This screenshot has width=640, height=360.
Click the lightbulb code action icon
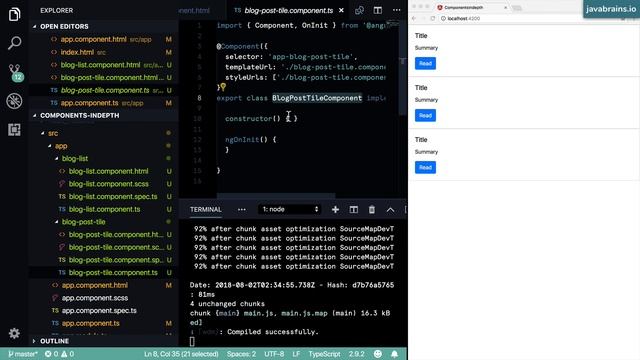pyautogui.click(x=223, y=87)
